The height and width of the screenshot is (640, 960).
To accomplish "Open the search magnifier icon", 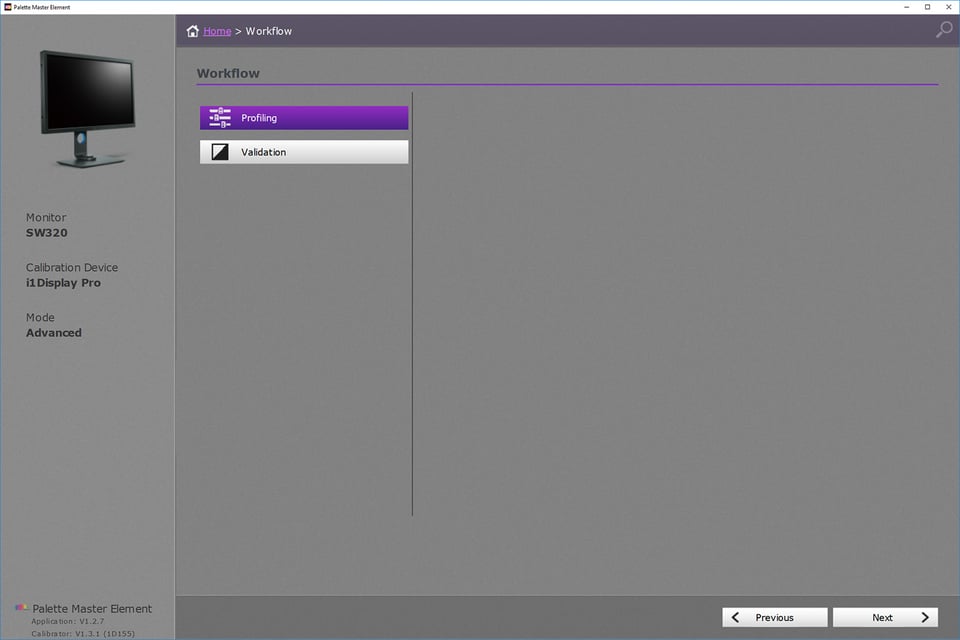I will [944, 29].
